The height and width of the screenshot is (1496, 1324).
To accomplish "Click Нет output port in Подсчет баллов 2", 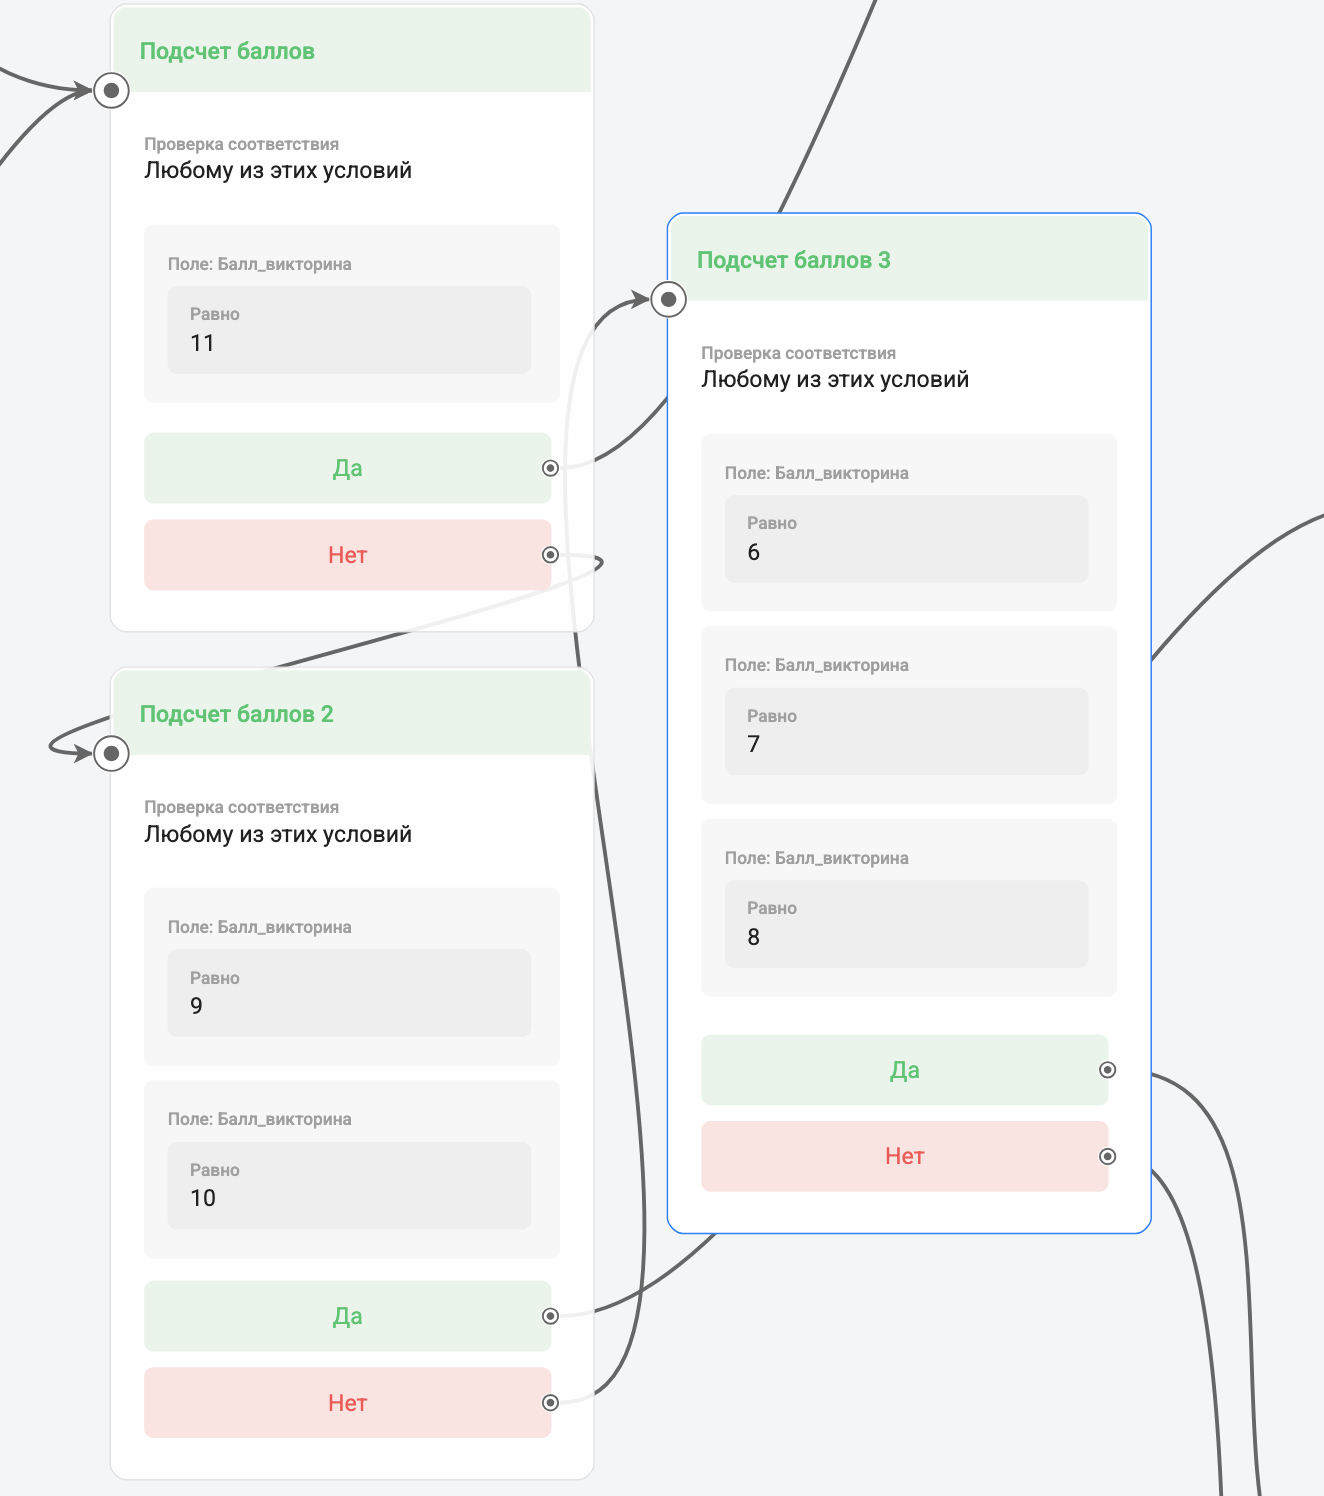I will tap(550, 1403).
